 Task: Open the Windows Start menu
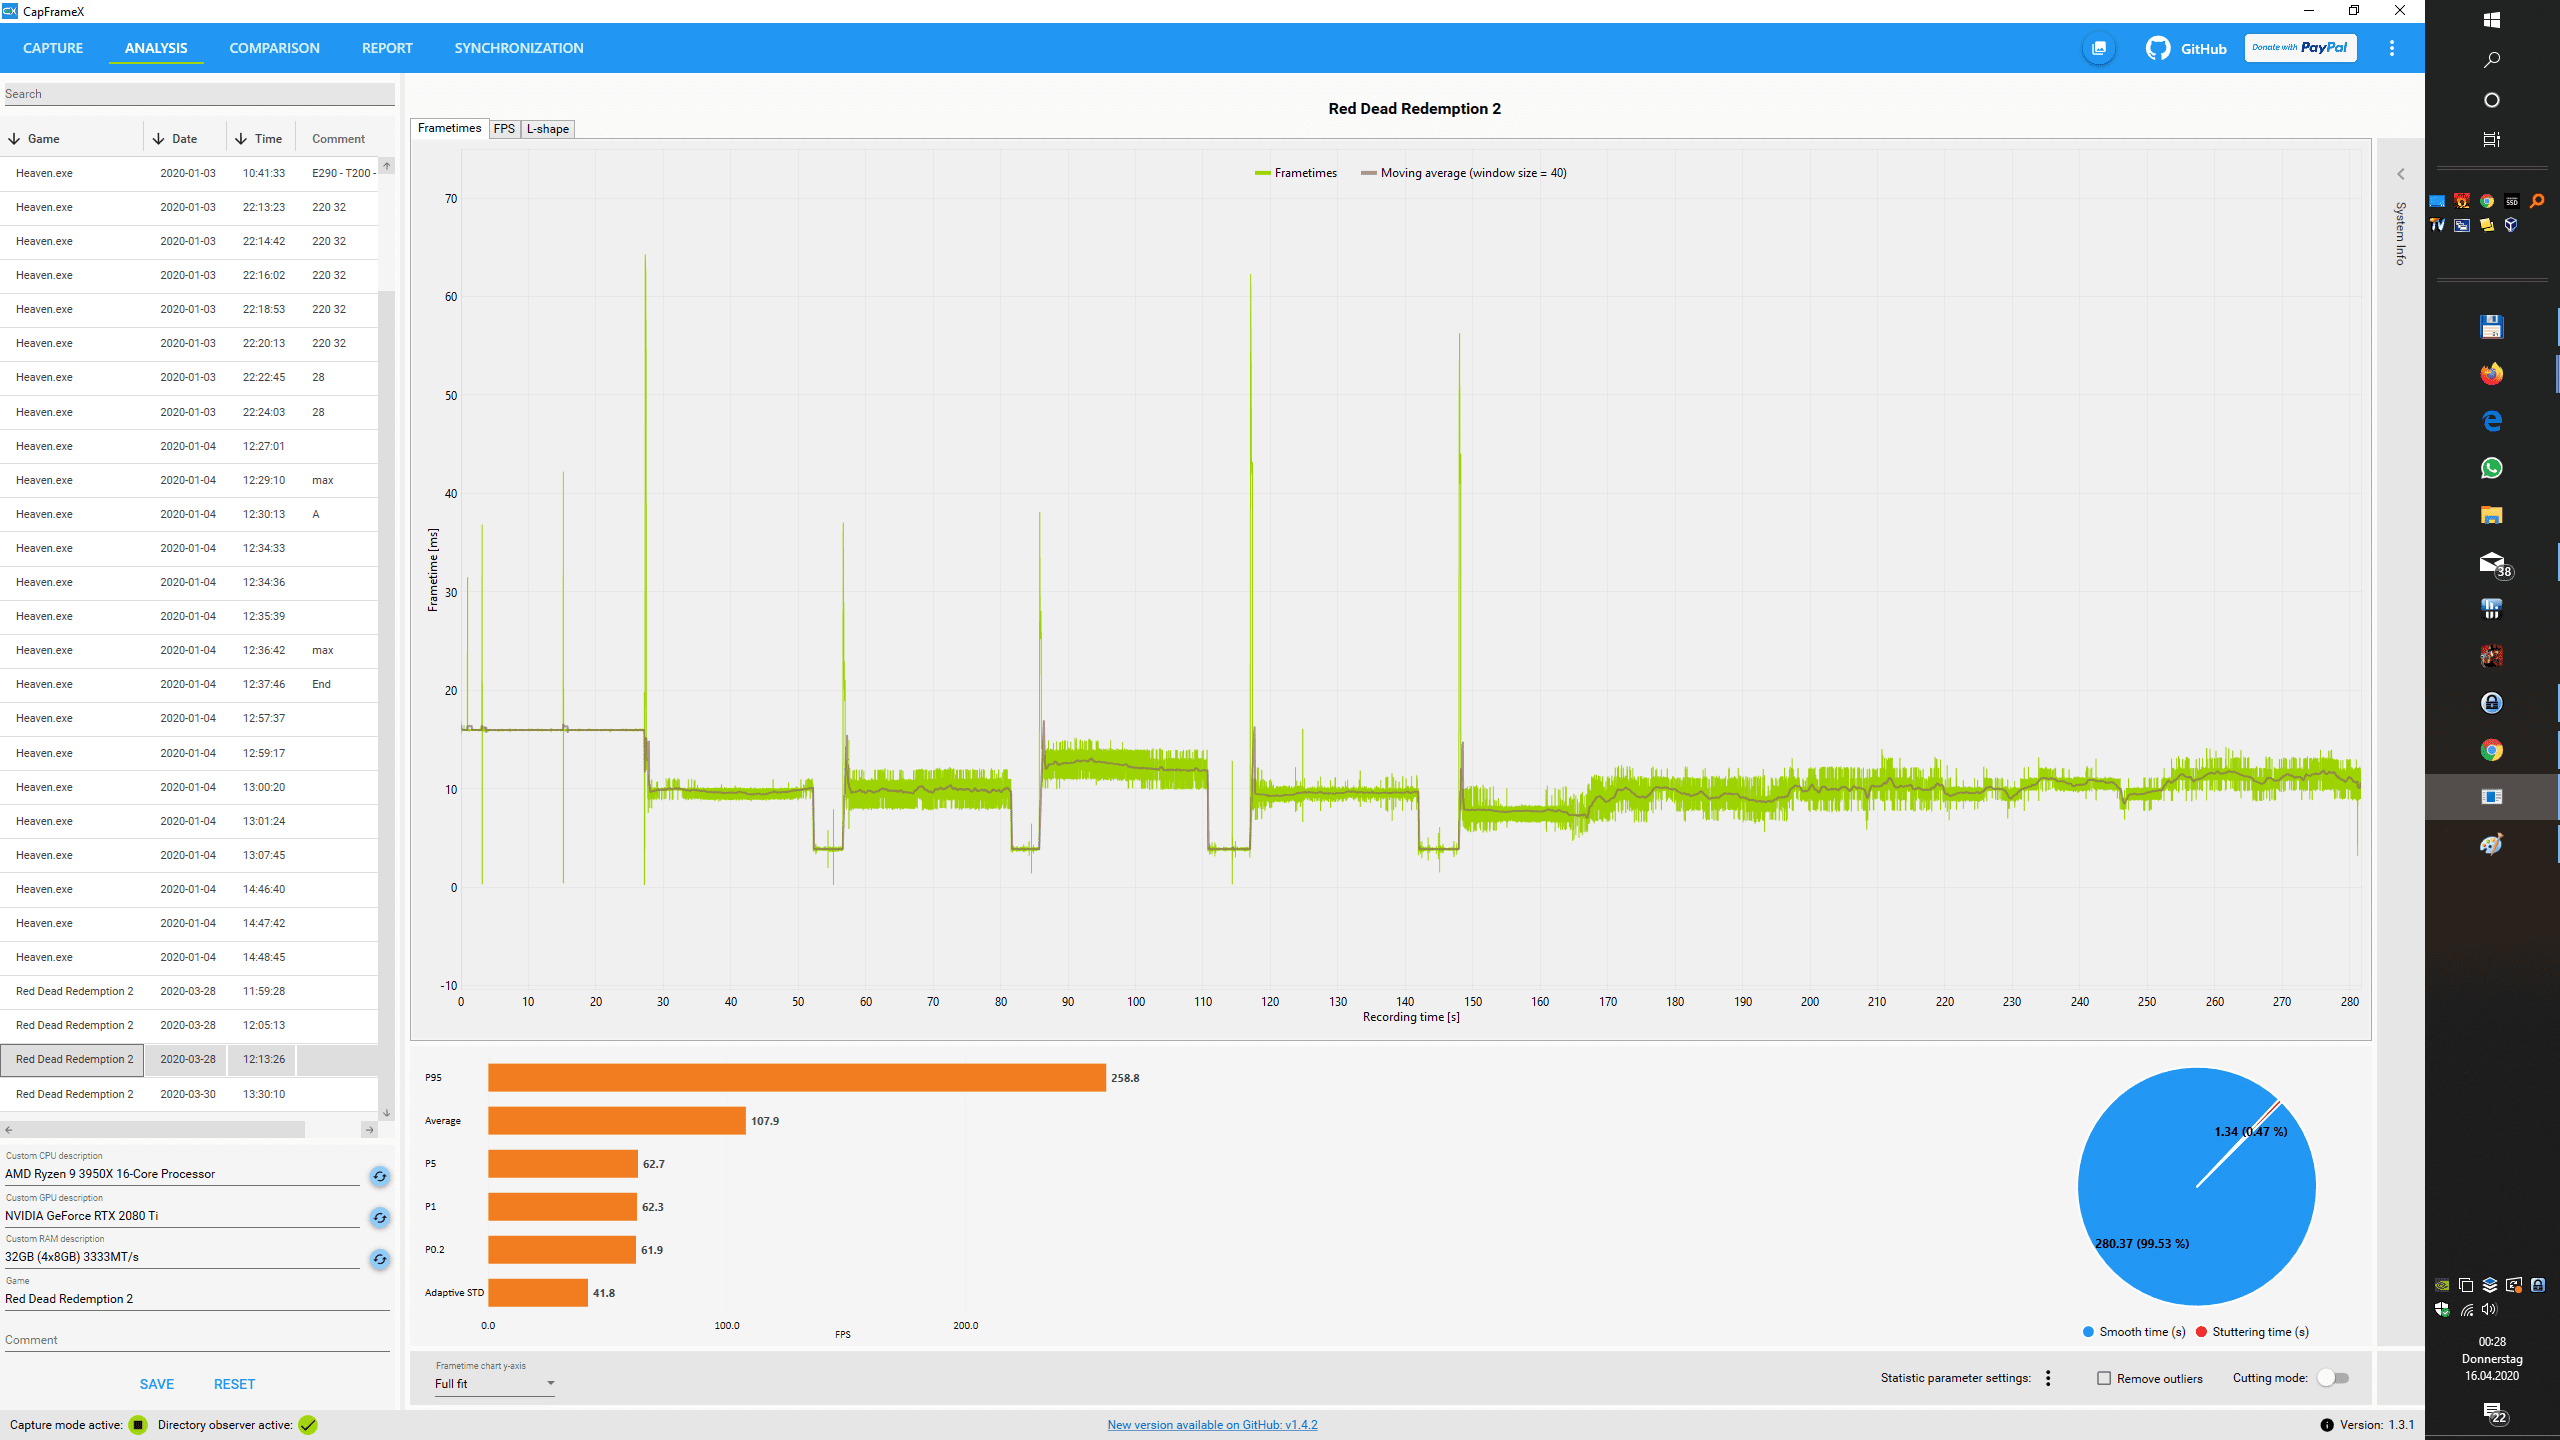pyautogui.click(x=2491, y=20)
